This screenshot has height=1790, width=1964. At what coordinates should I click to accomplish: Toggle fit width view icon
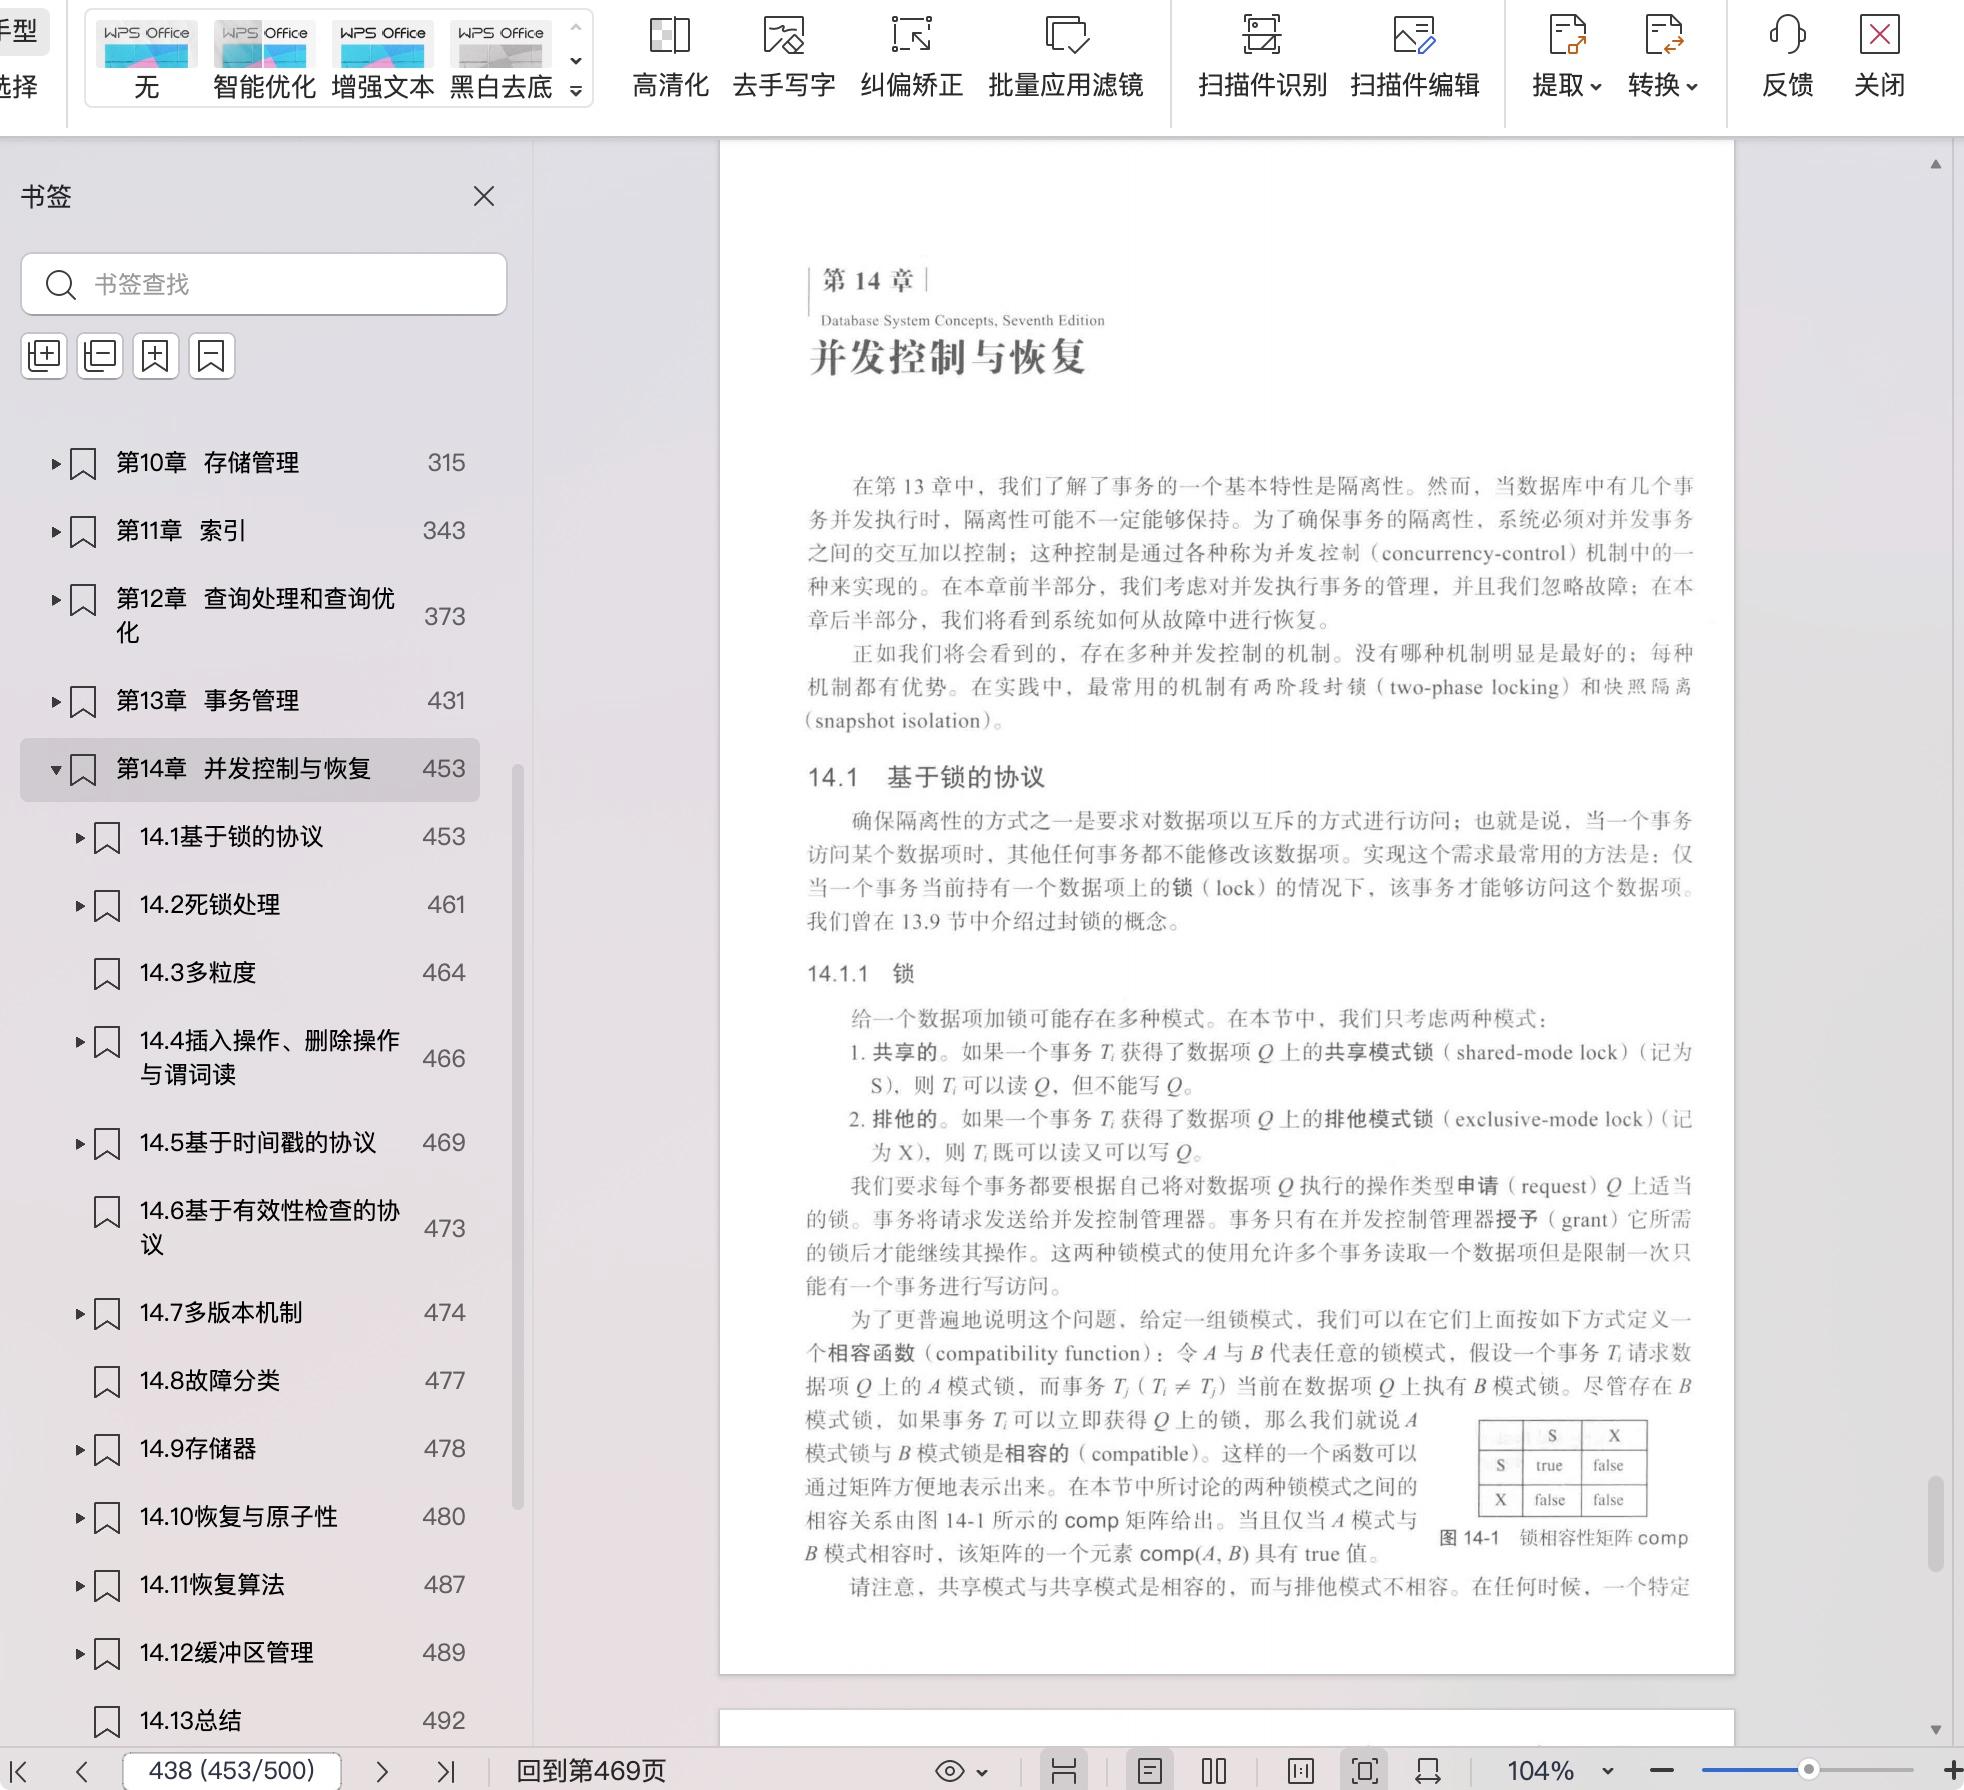1428,1771
